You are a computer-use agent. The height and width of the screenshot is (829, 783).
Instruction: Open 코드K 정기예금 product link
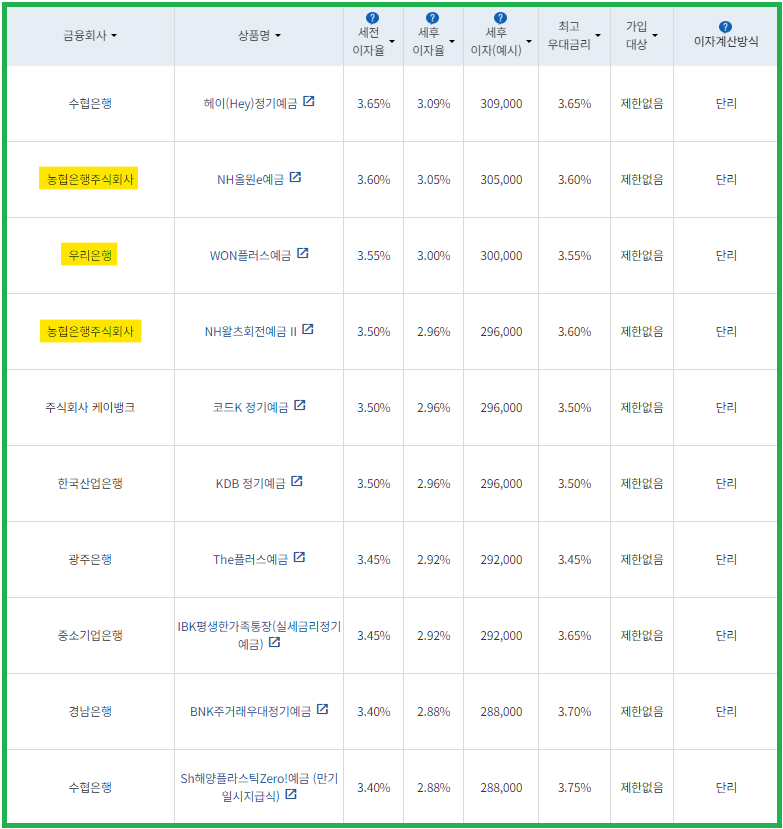[x=250, y=408]
